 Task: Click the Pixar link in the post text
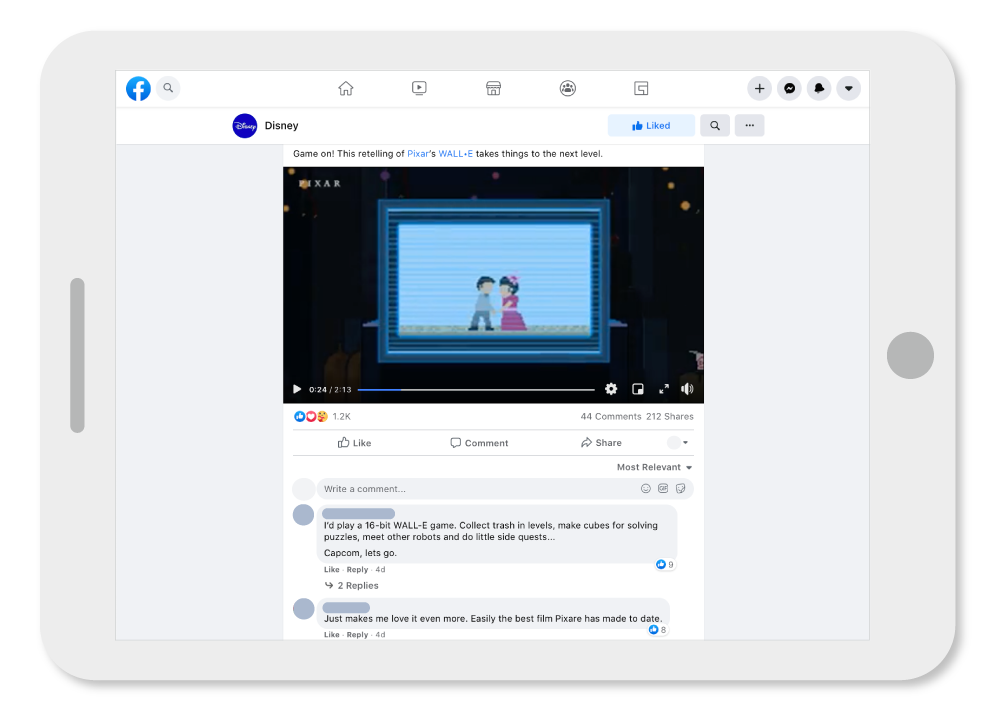pyautogui.click(x=418, y=153)
